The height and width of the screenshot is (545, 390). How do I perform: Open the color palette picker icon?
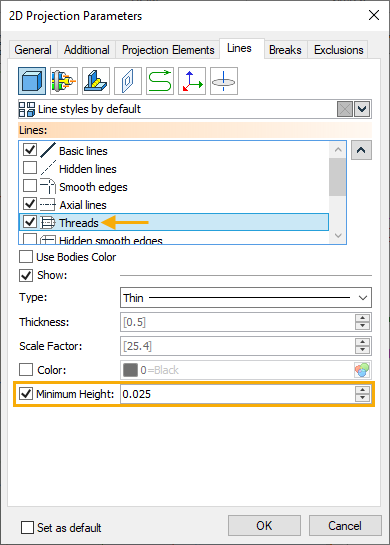(x=362, y=370)
